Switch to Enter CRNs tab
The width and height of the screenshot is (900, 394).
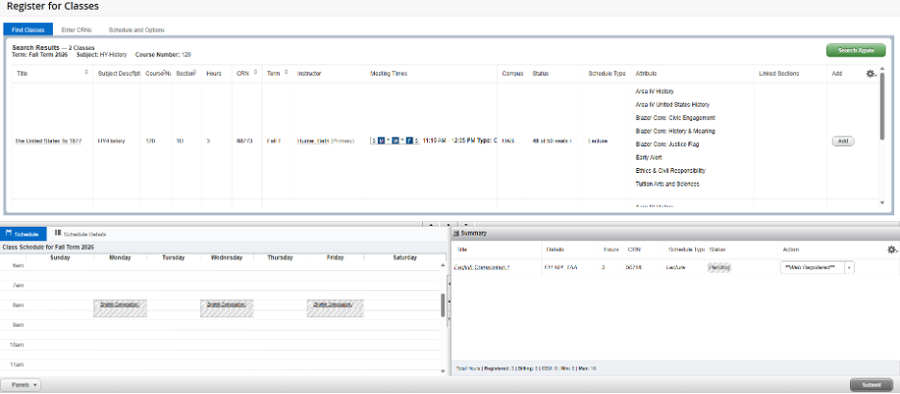76,30
